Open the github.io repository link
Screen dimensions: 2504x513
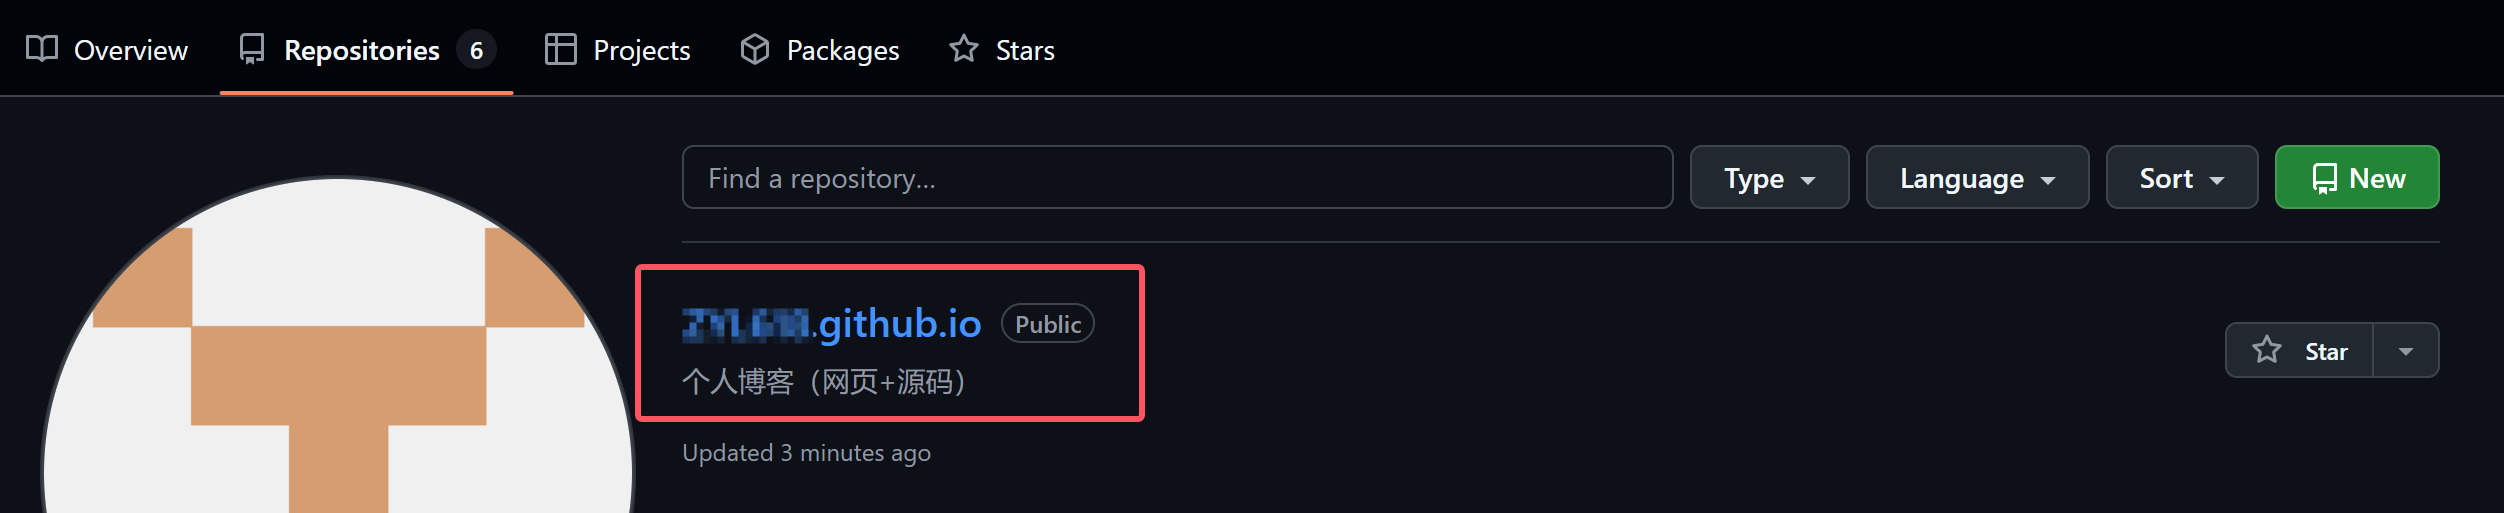(x=832, y=324)
